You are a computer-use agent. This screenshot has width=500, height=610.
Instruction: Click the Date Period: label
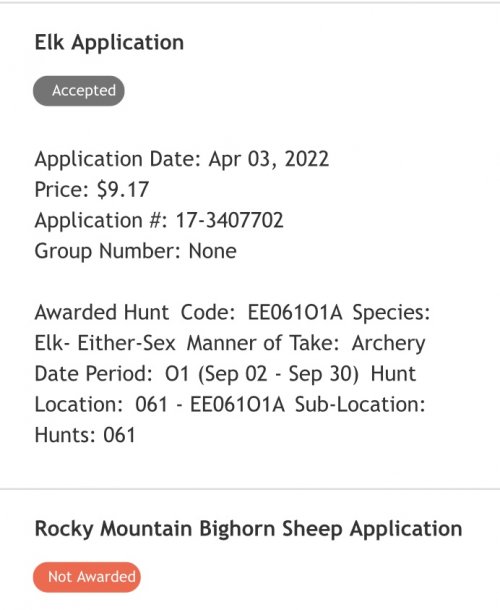(x=93, y=373)
